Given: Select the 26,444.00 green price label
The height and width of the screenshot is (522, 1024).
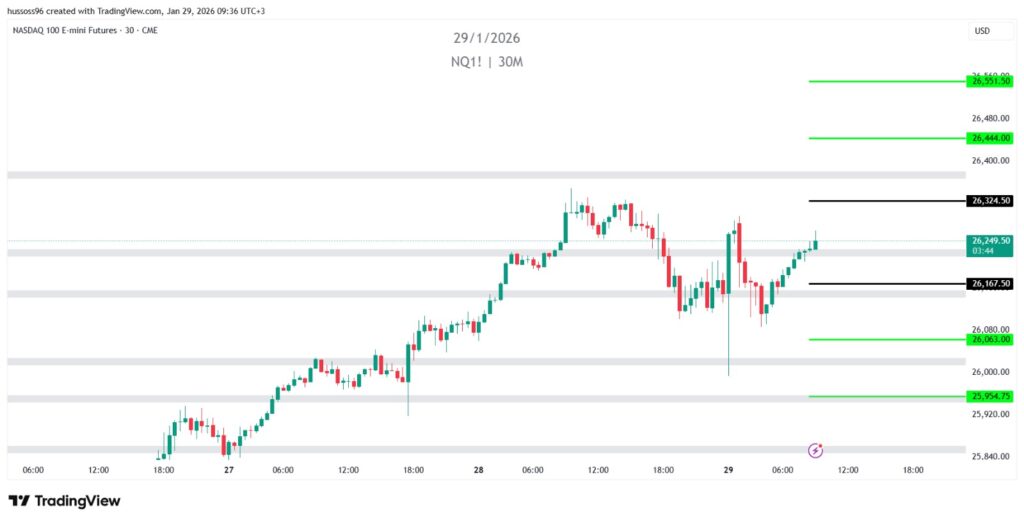Looking at the screenshot, I should point(990,138).
